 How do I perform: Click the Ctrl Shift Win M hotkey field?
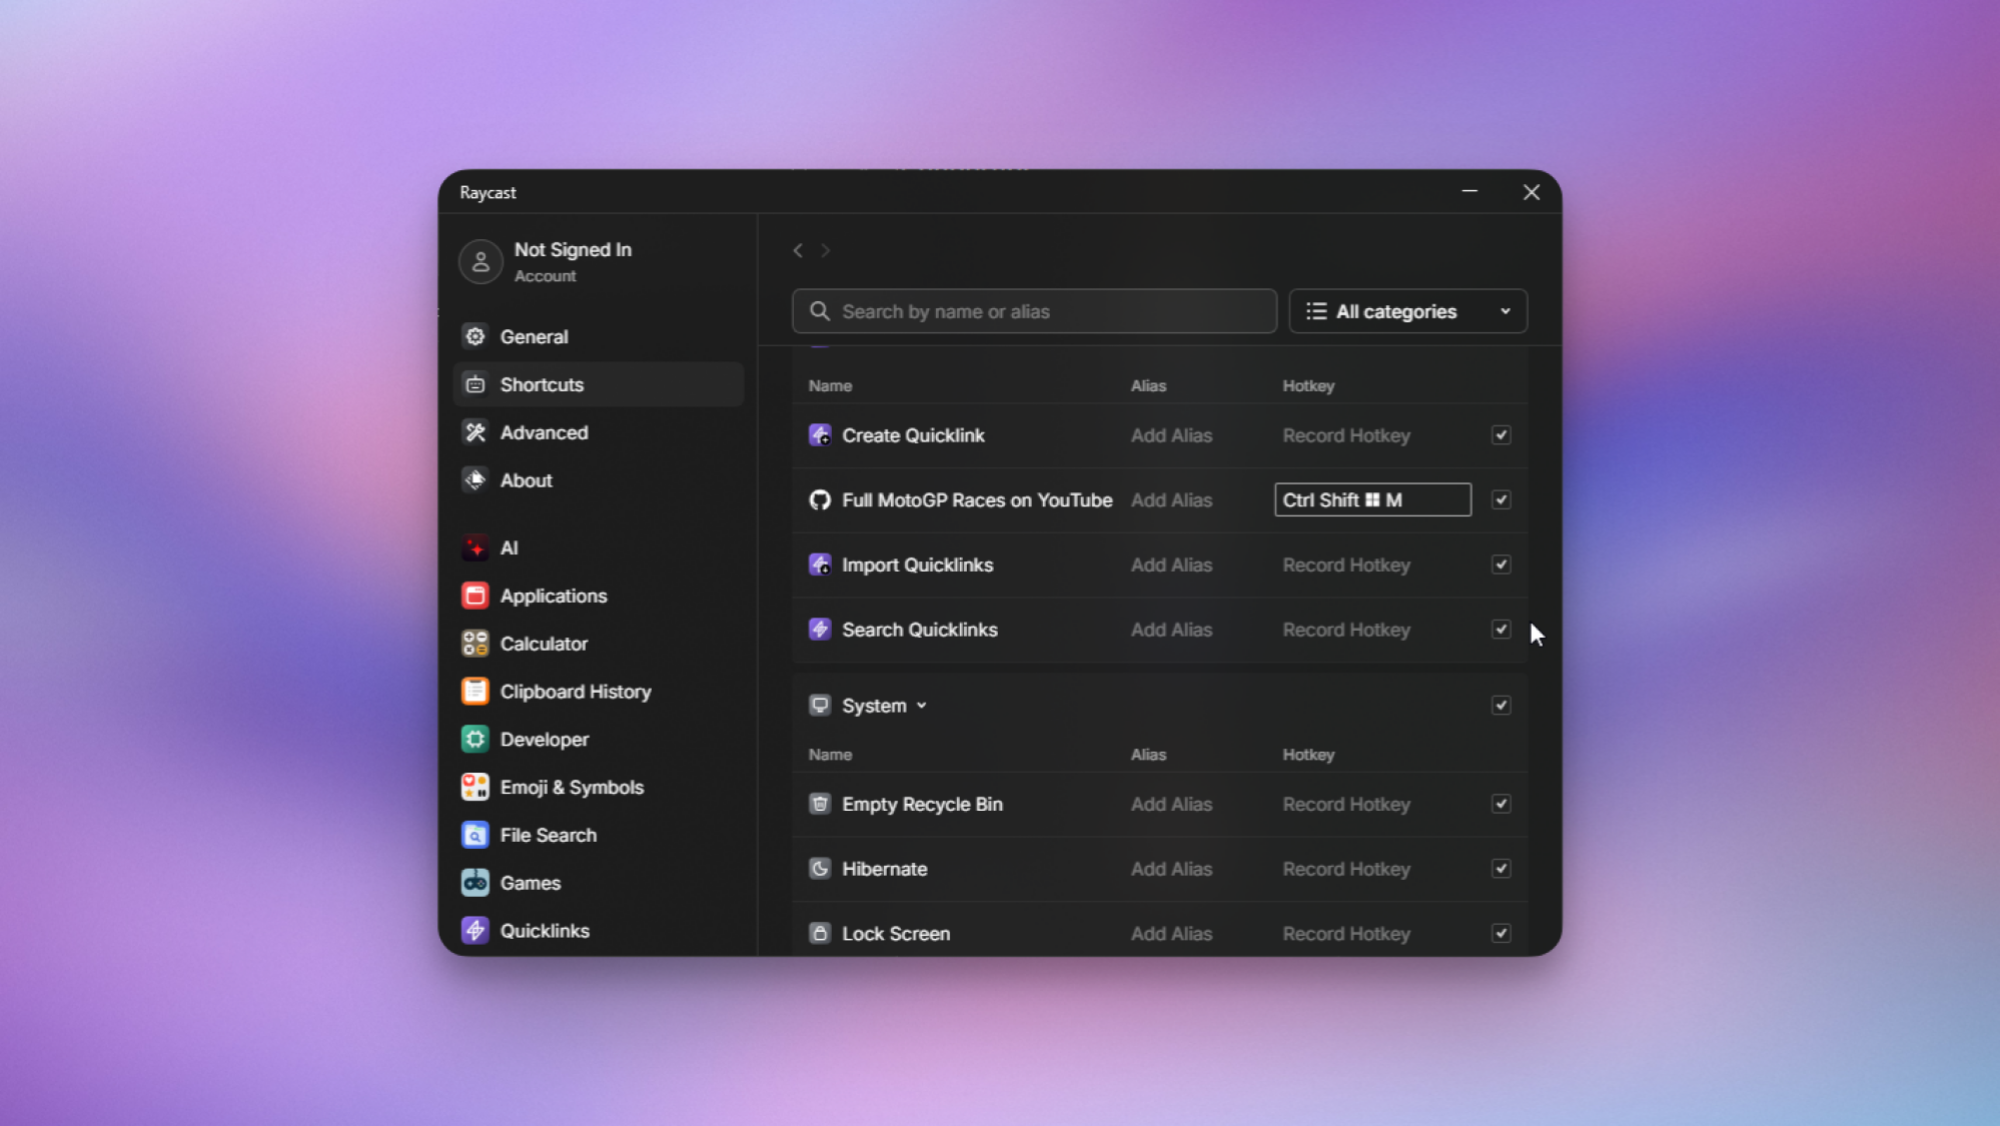pyautogui.click(x=1372, y=500)
